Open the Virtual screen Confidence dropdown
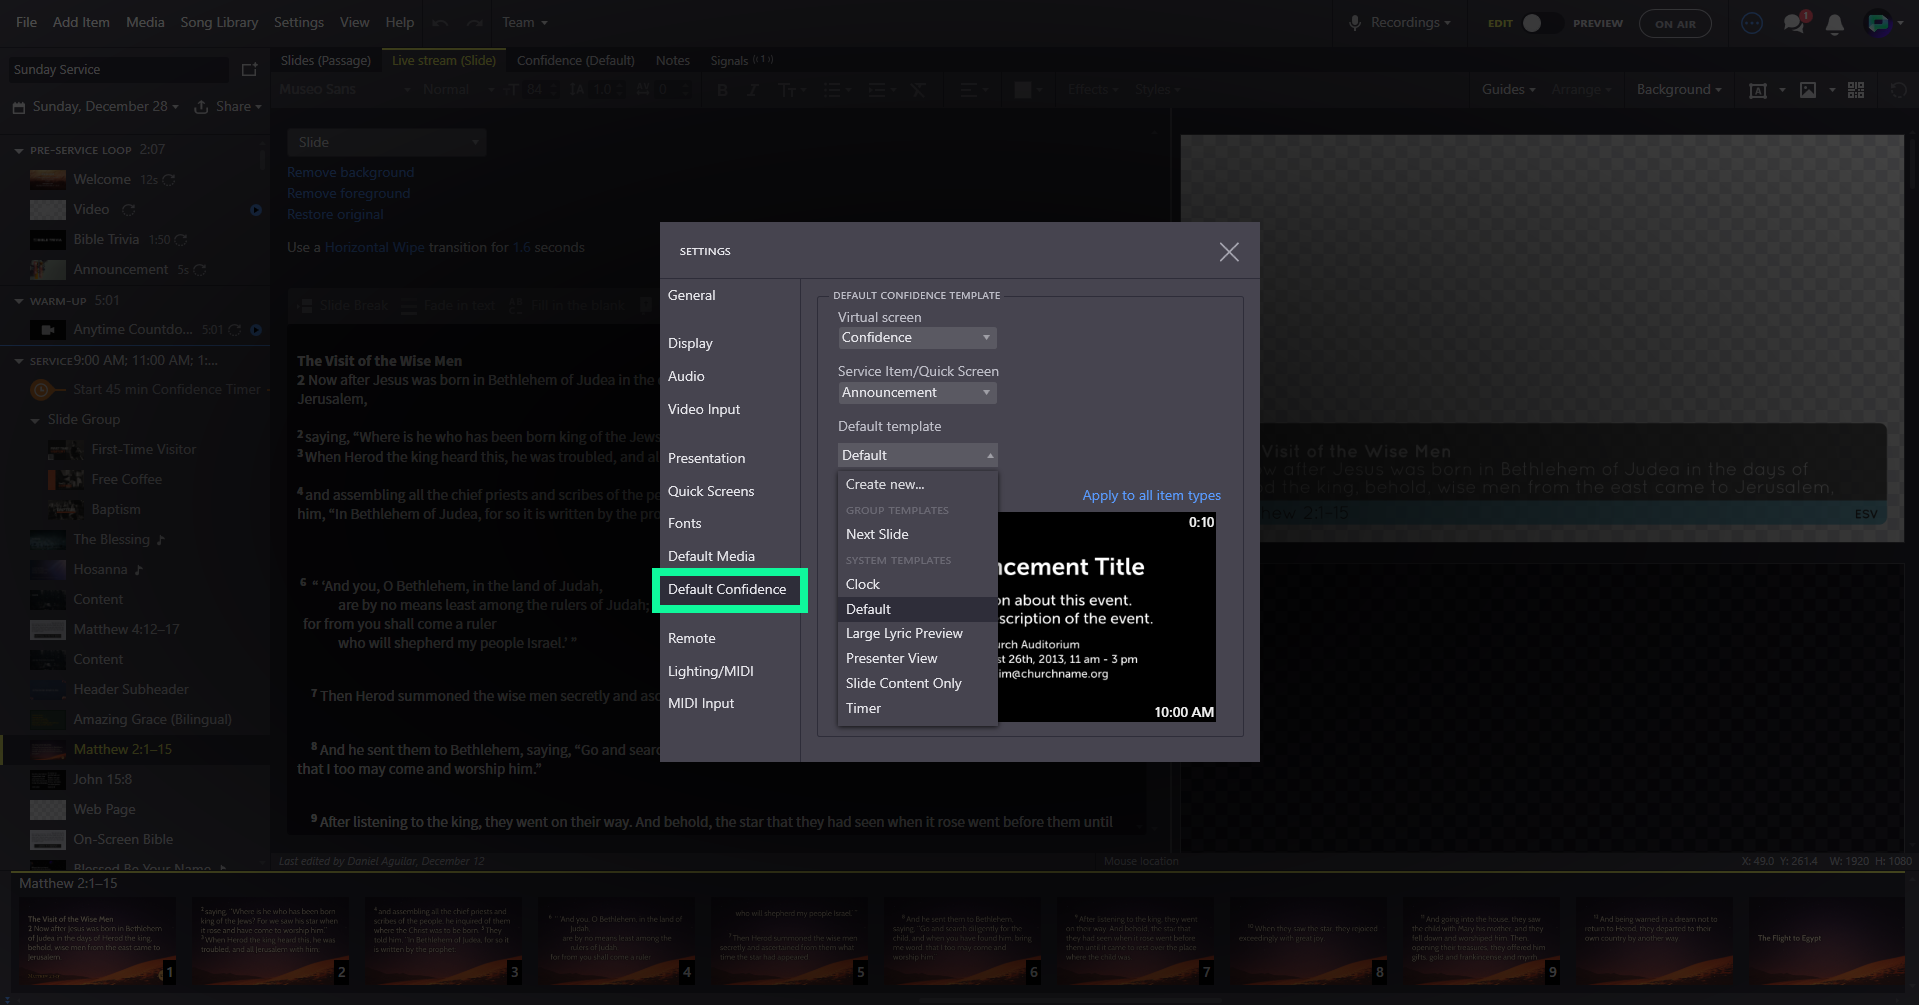 [916, 338]
